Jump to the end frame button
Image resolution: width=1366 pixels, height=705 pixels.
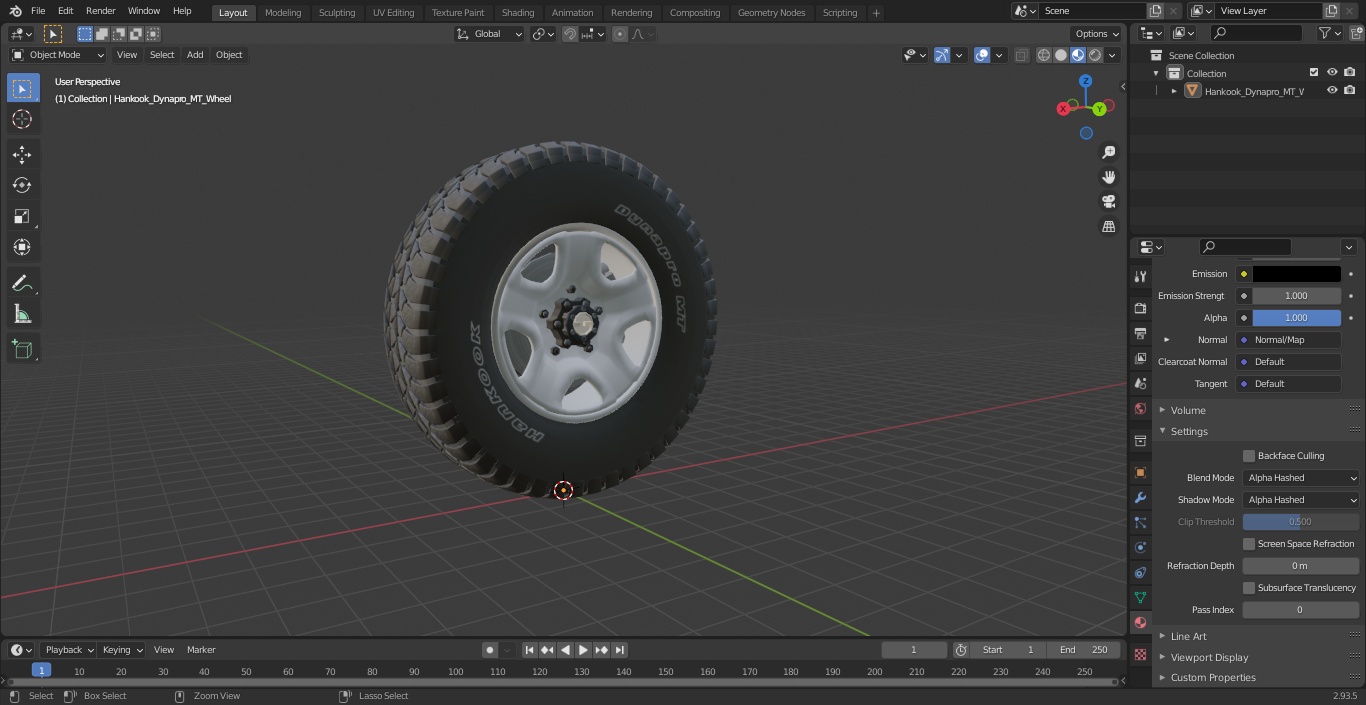tap(619, 650)
